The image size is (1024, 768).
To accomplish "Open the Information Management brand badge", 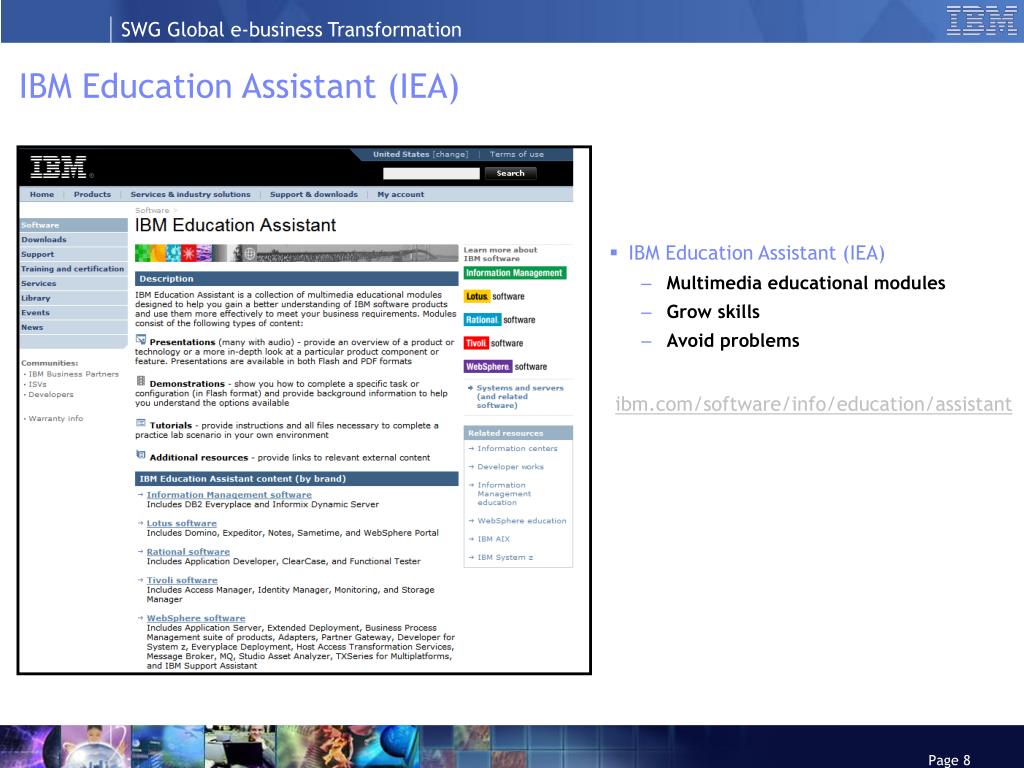I will coord(515,273).
